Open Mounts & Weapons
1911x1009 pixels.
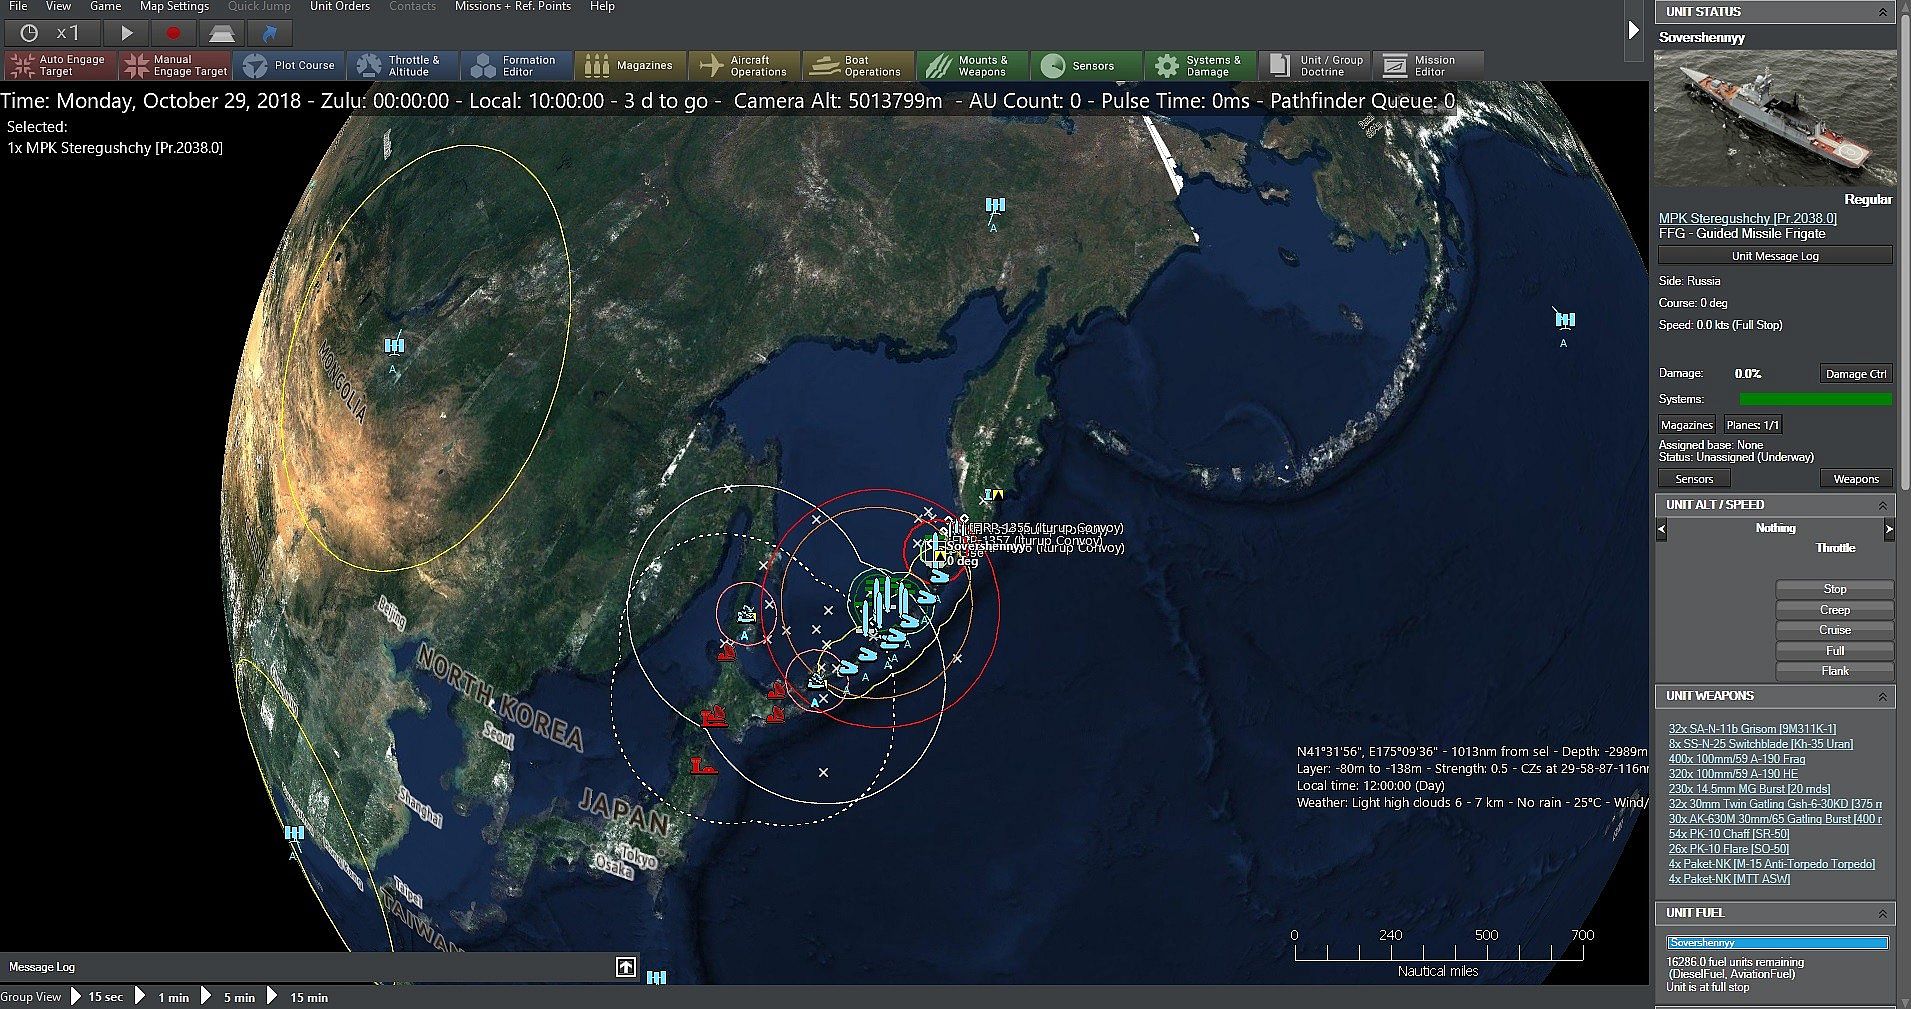973,66
